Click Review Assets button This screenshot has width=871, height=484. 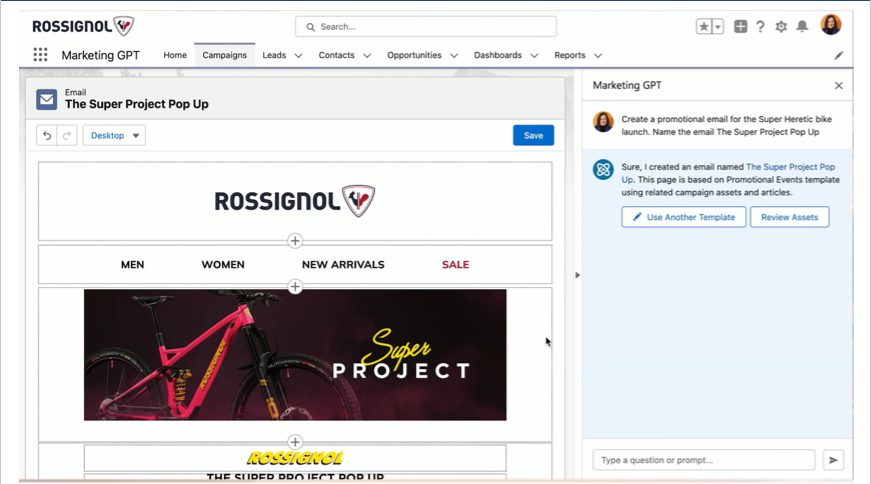point(789,217)
